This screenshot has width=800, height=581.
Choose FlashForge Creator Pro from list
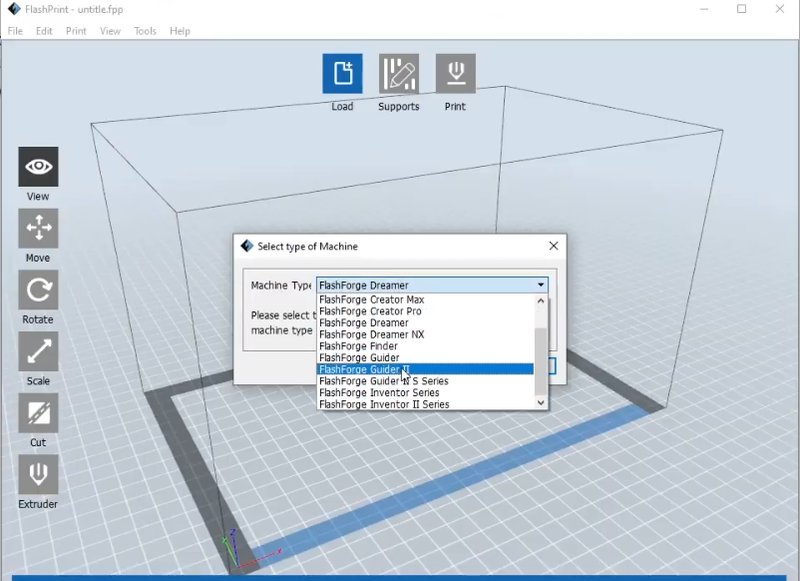click(x=369, y=311)
